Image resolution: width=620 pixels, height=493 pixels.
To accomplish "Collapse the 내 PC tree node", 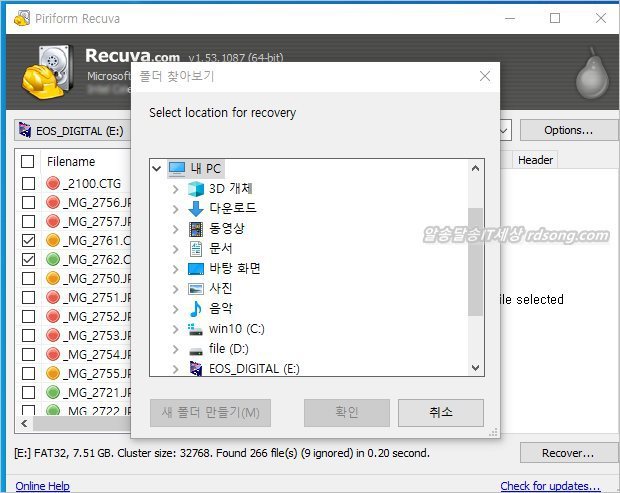I will coord(157,169).
